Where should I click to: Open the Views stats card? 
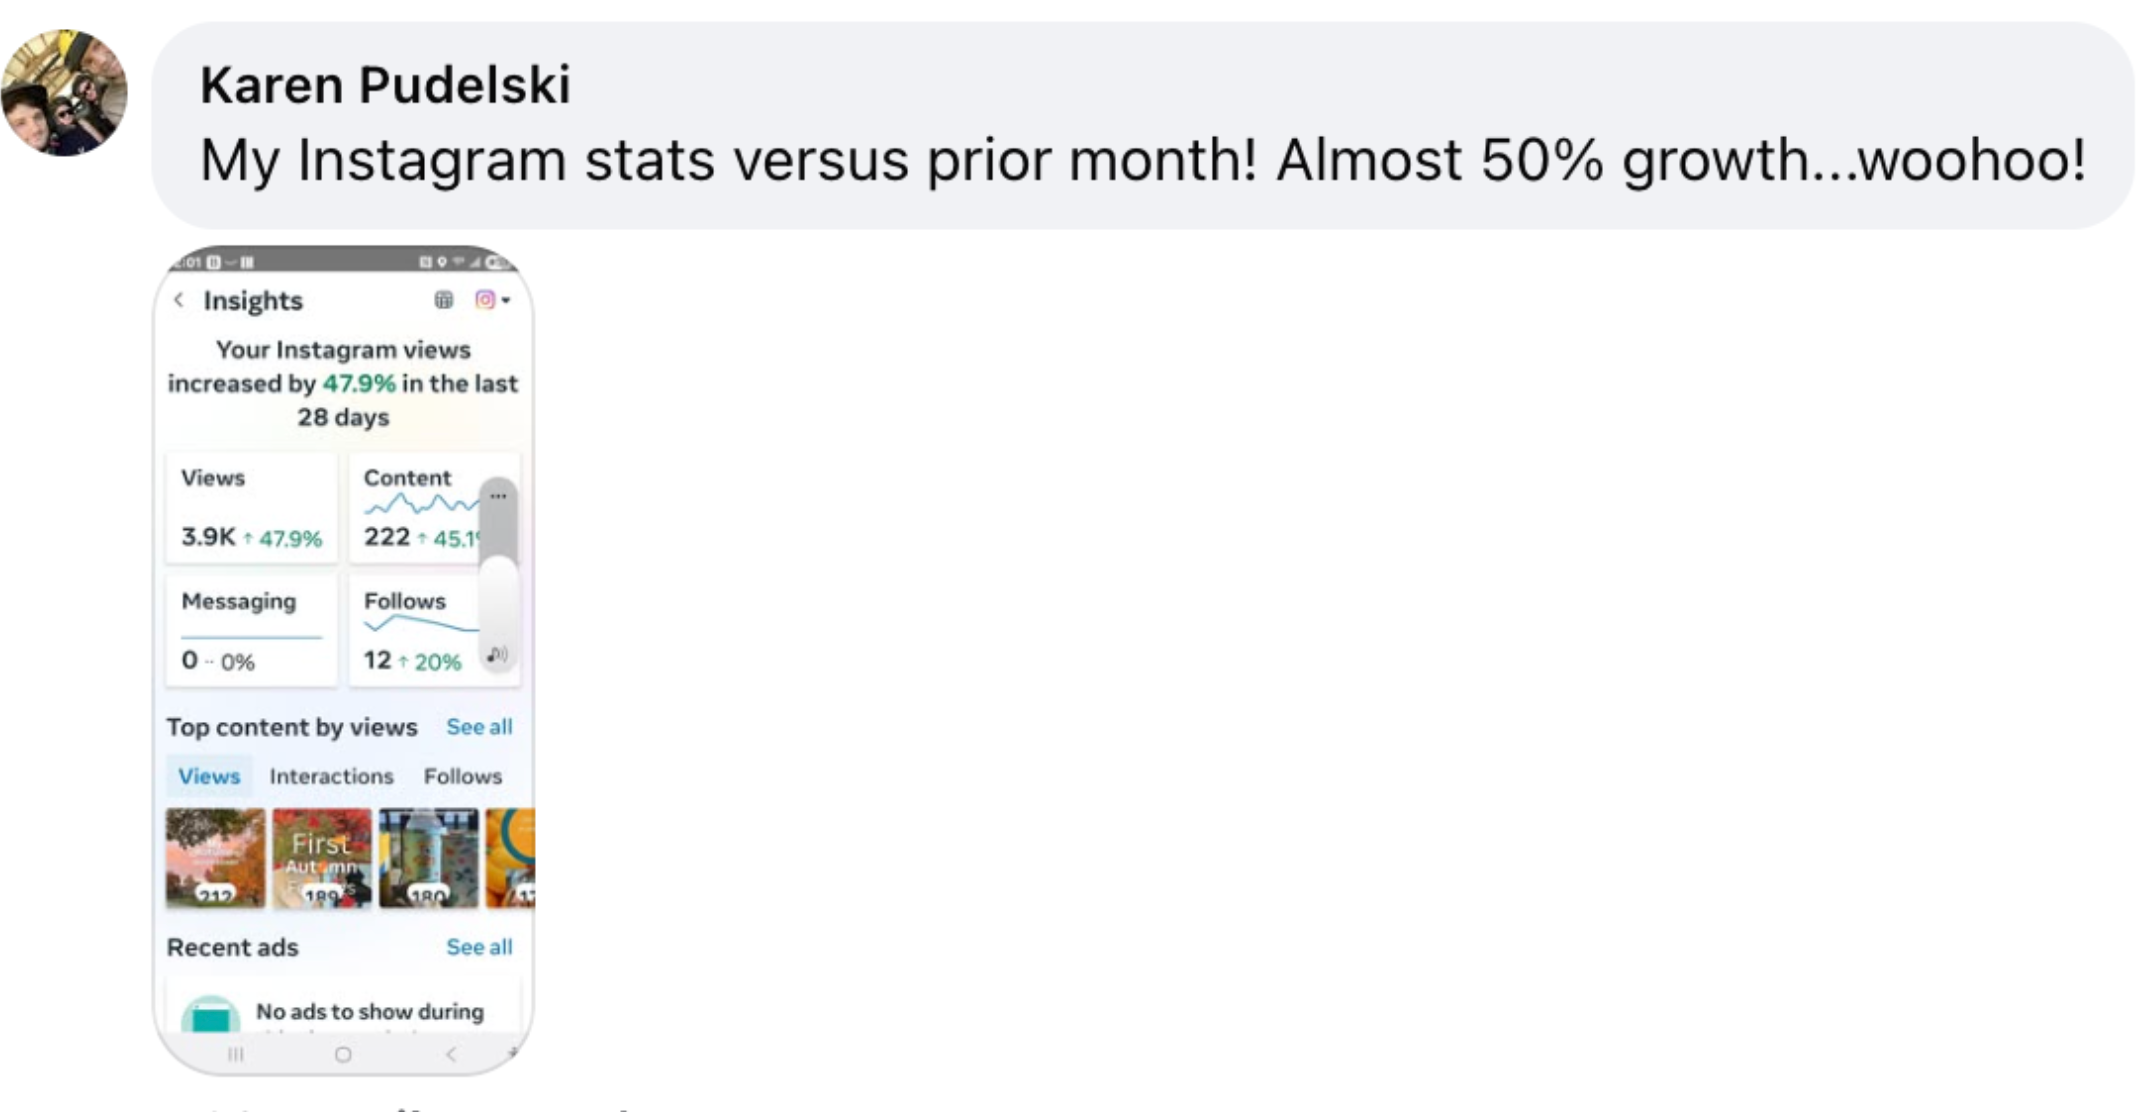[x=251, y=508]
